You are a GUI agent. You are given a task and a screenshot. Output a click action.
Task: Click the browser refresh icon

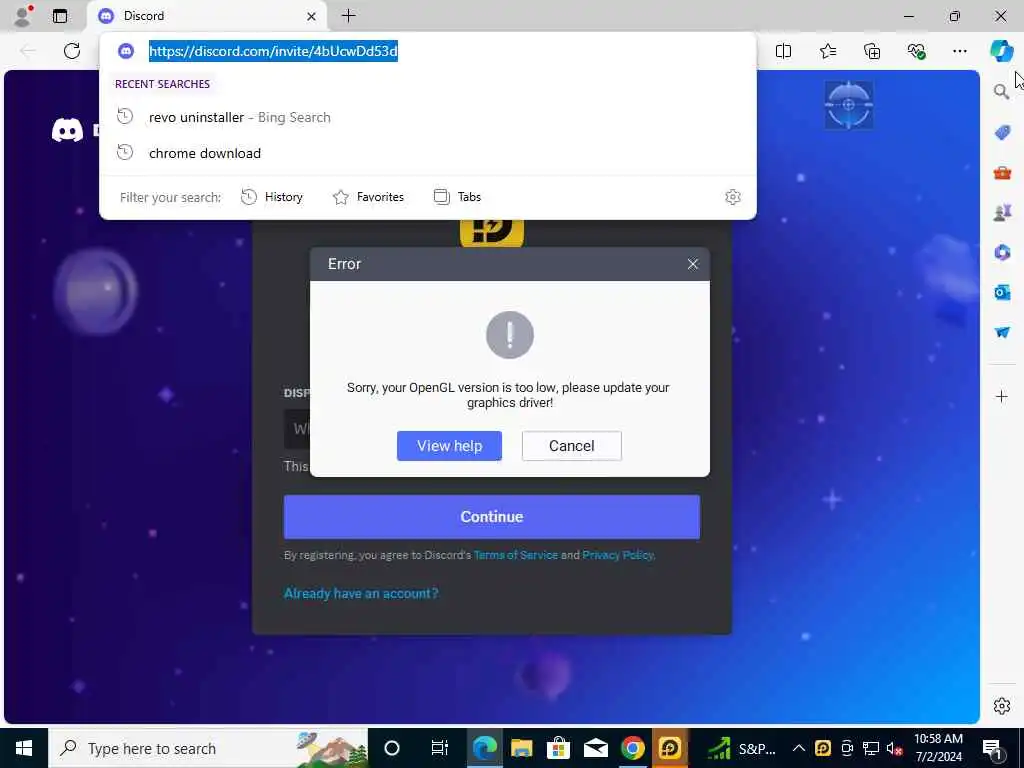[72, 51]
